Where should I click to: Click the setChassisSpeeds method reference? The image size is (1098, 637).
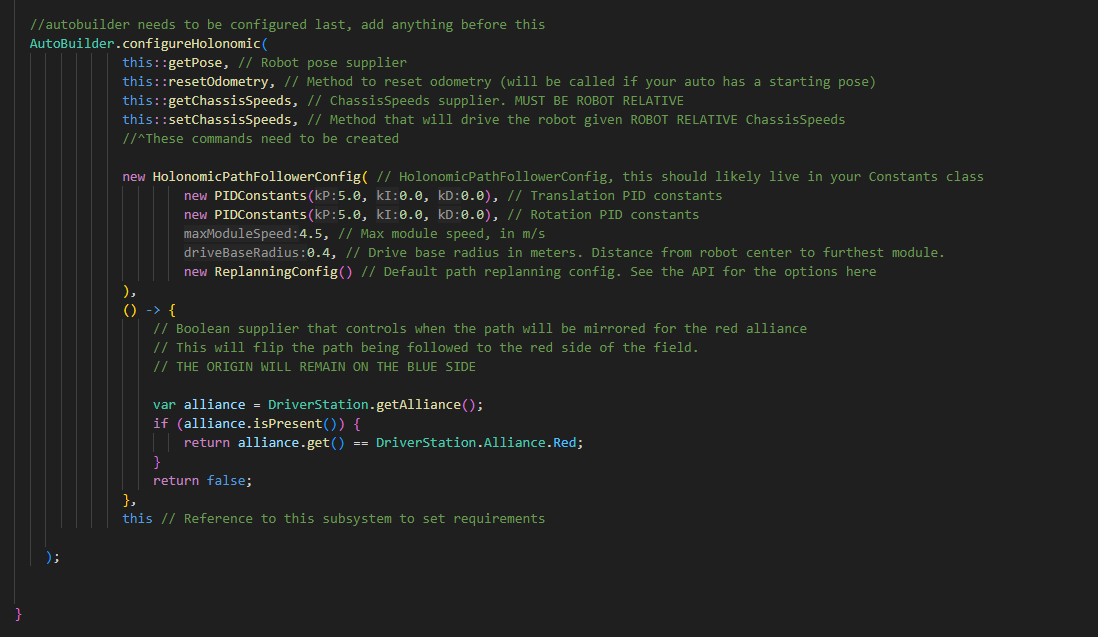pyautogui.click(x=230, y=119)
